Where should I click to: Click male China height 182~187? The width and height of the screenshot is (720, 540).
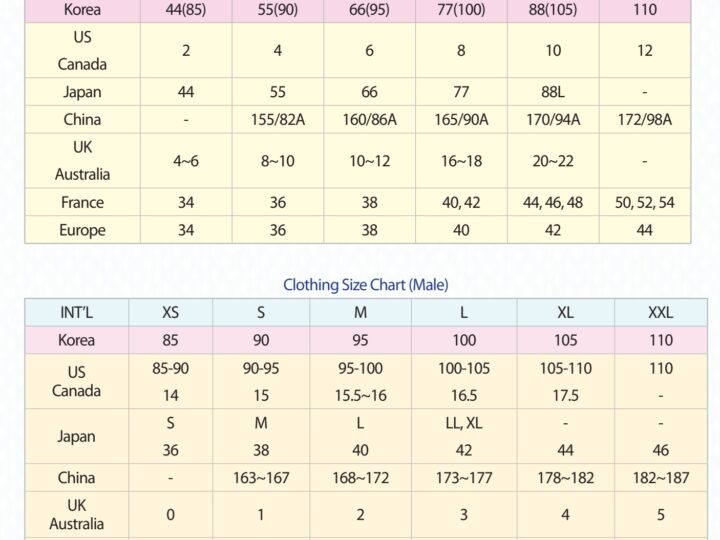tap(660, 478)
